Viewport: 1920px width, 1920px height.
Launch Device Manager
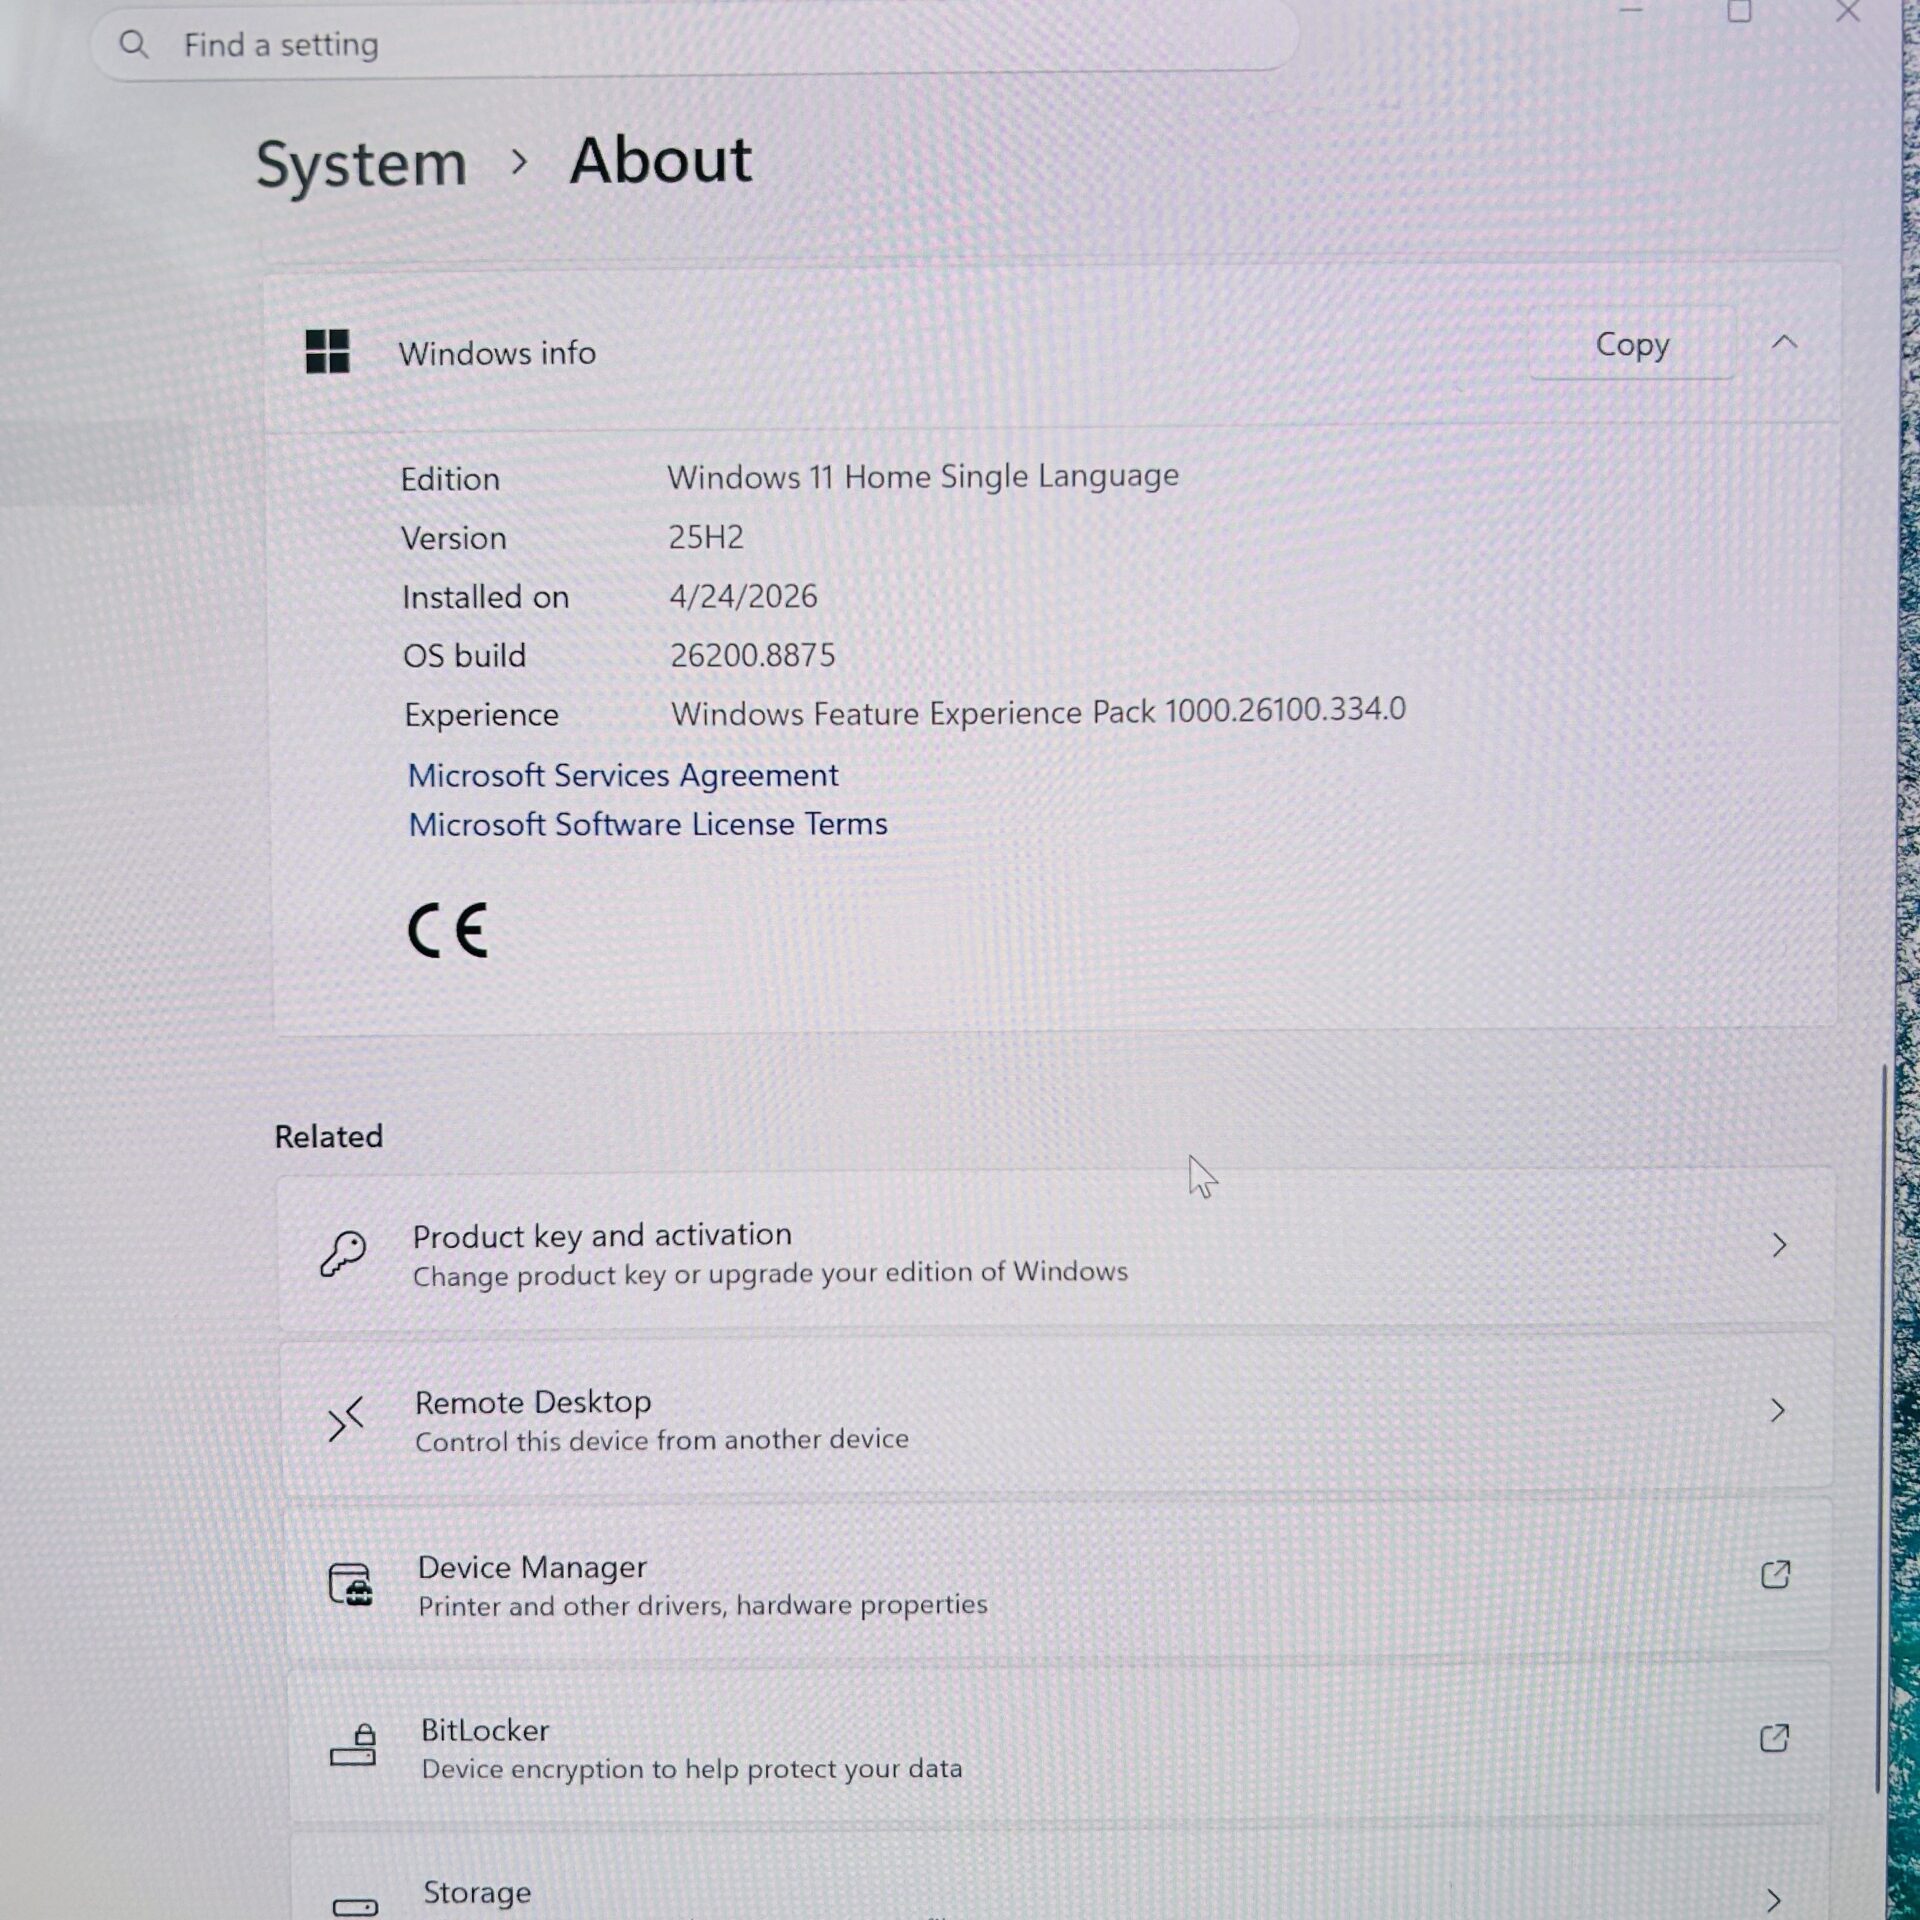click(x=1058, y=1580)
